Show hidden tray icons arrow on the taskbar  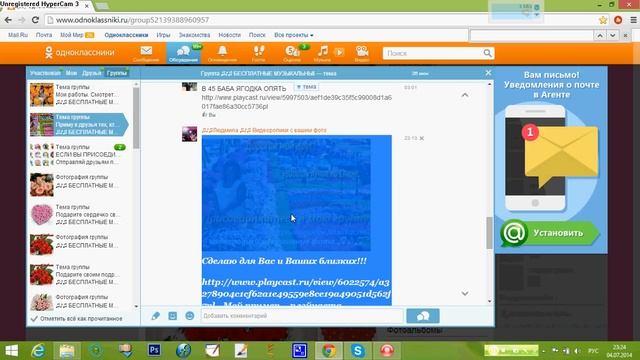pyautogui.click(x=543, y=351)
